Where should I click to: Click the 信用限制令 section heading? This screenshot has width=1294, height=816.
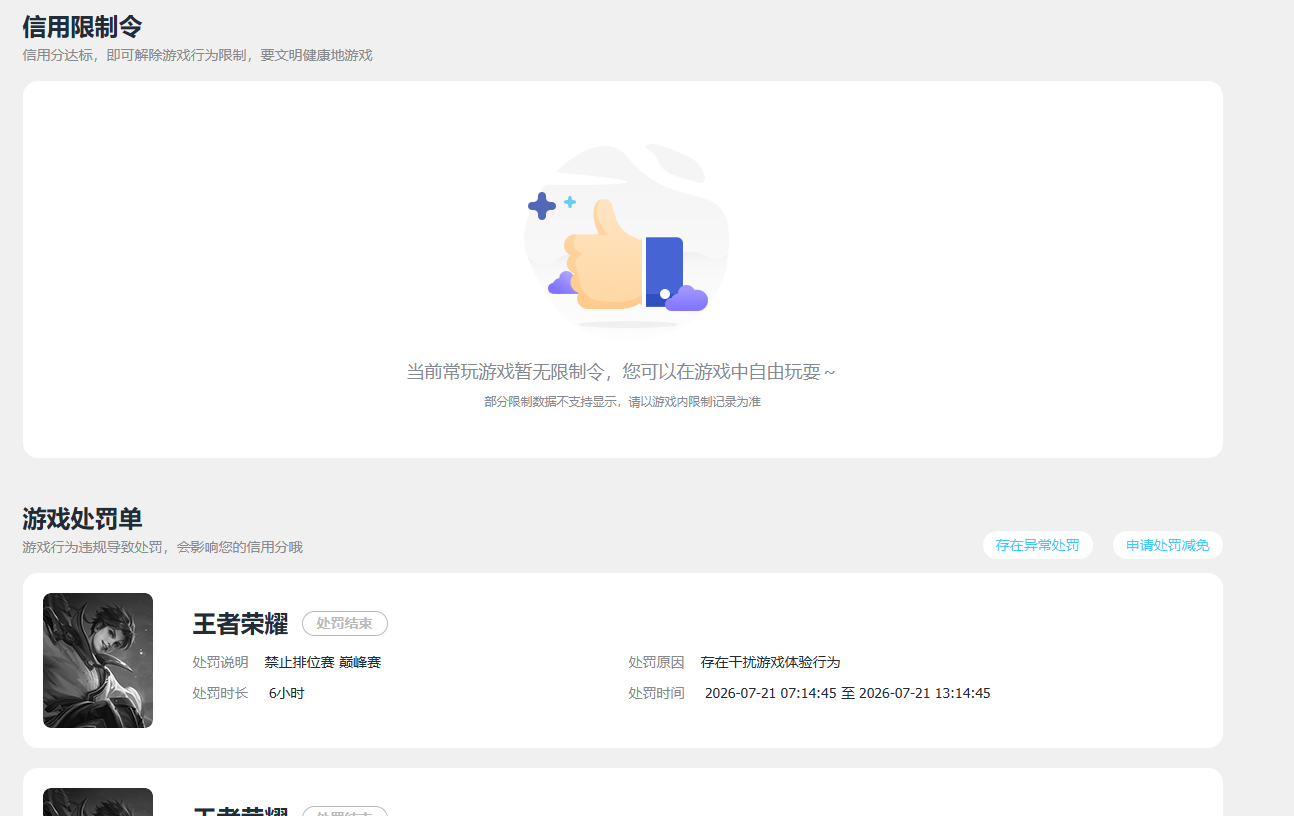(x=82, y=27)
